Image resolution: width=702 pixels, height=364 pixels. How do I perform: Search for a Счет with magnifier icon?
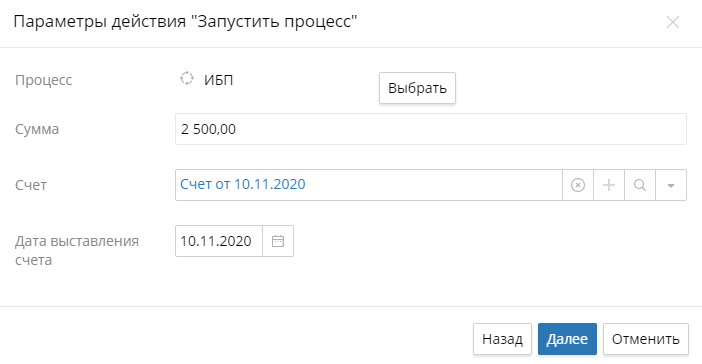coord(640,185)
